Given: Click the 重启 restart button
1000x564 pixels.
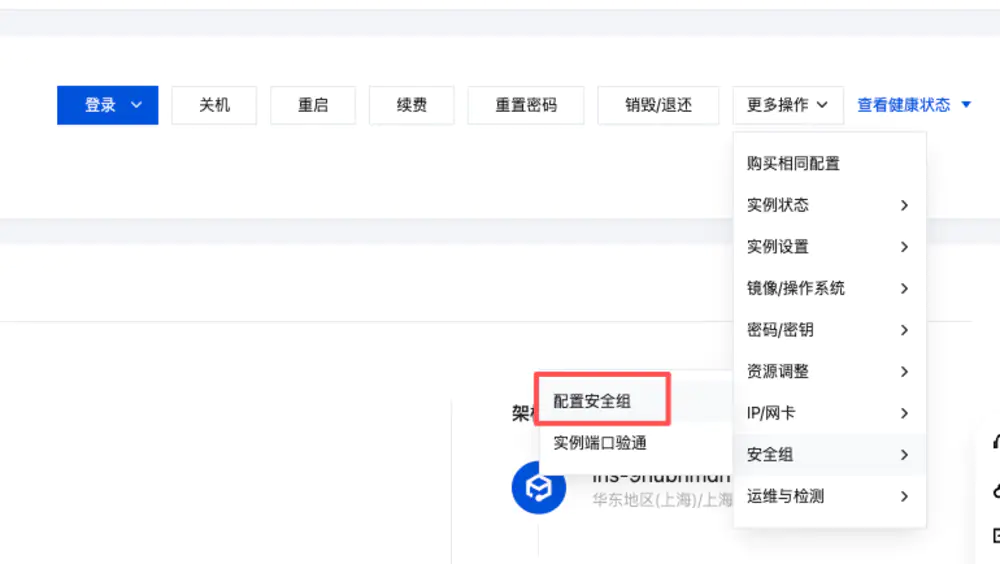Looking at the screenshot, I should (x=313, y=105).
